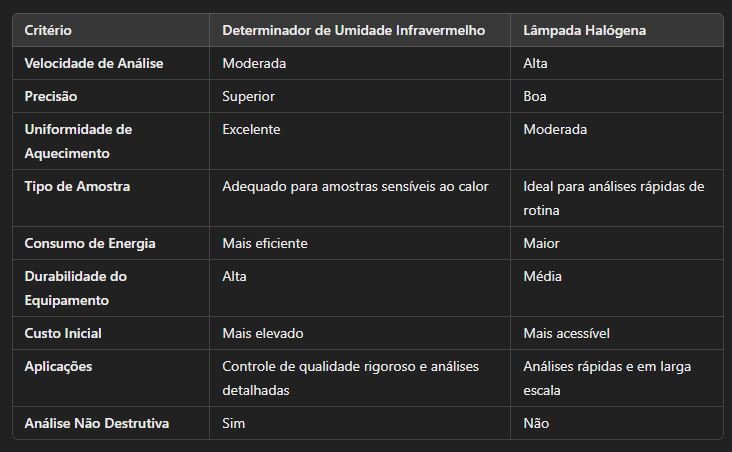Click the Precisão row label

pos(51,96)
